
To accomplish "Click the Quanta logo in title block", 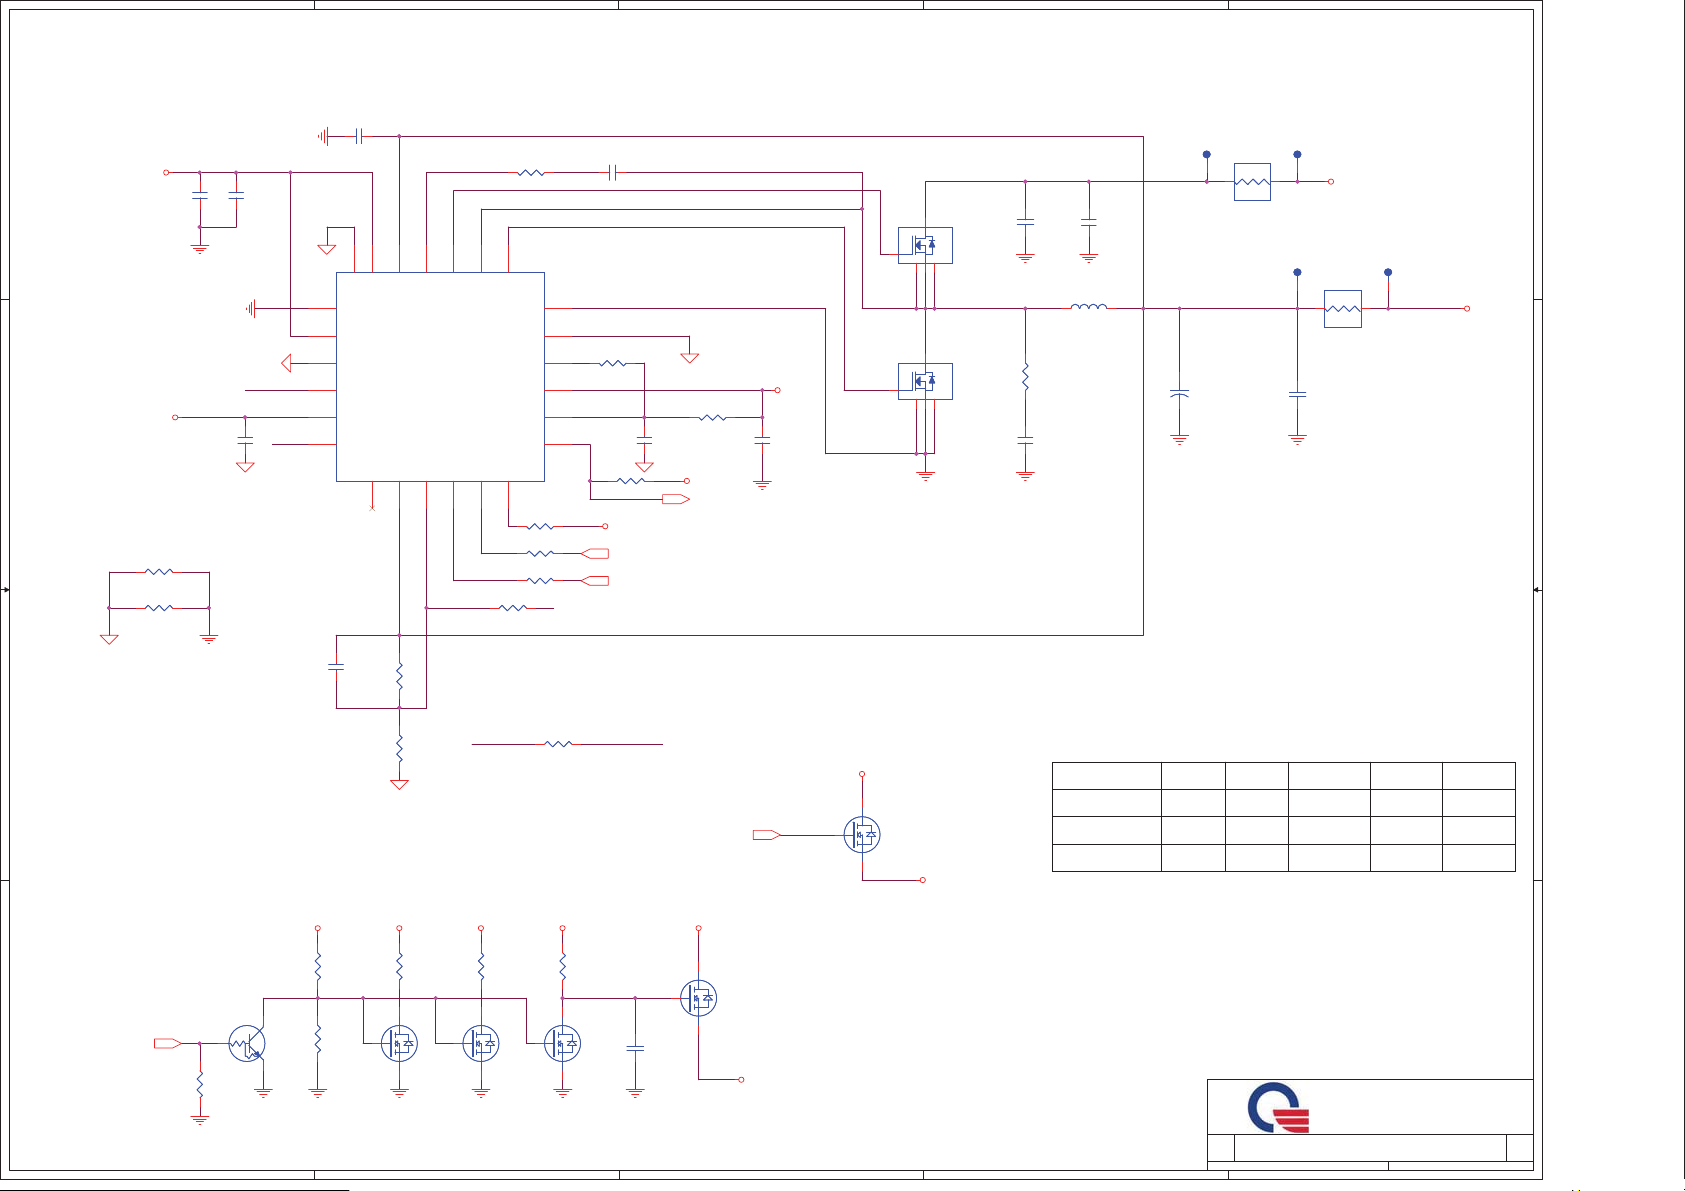I will [x=1278, y=1107].
